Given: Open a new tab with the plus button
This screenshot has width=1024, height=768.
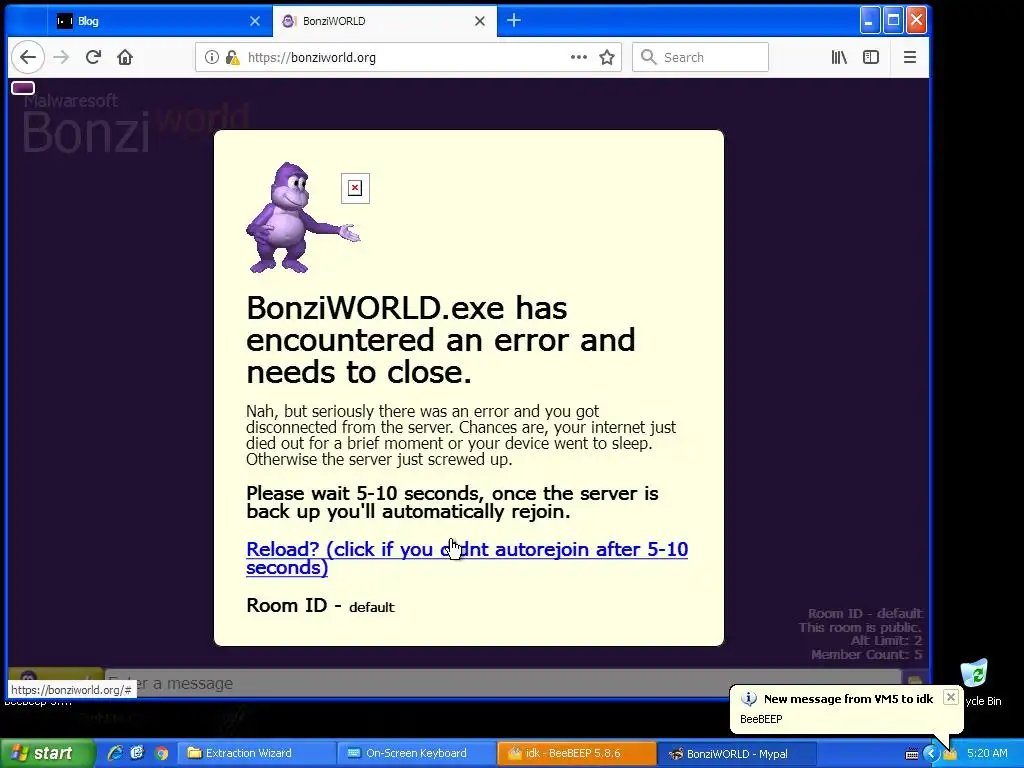Looking at the screenshot, I should tap(514, 20).
